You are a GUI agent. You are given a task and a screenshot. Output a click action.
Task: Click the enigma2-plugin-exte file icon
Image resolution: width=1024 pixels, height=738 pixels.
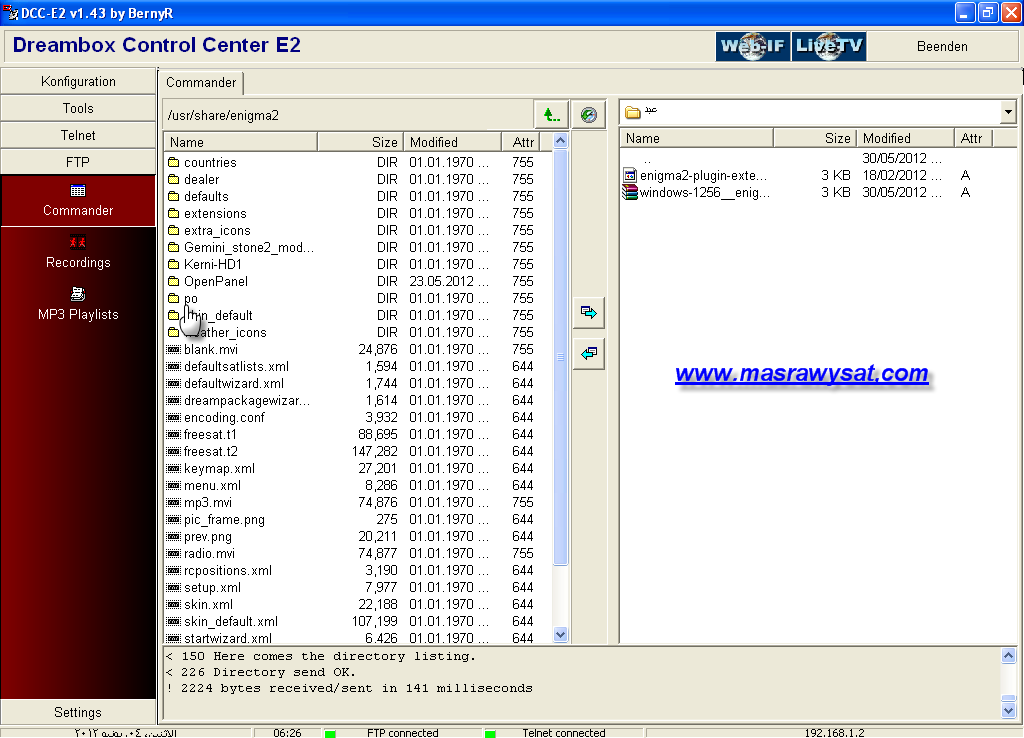(630, 175)
